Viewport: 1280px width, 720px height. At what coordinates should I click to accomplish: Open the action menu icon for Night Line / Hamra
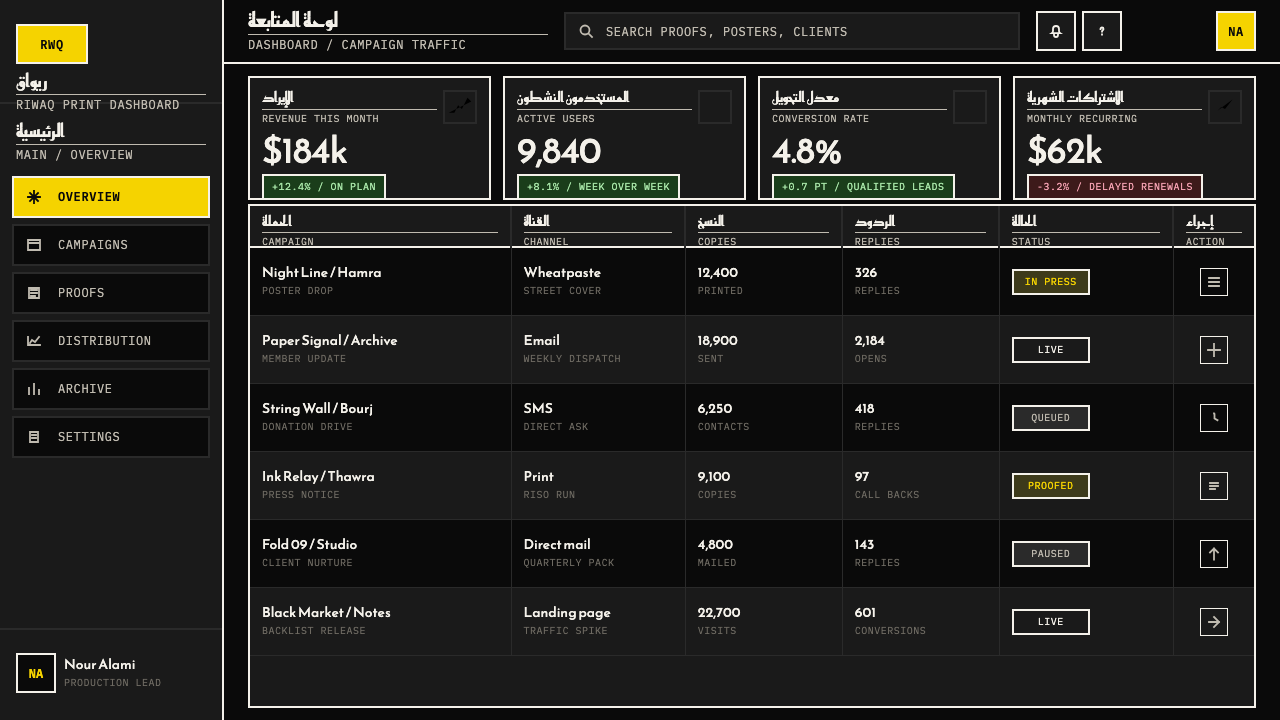click(x=1214, y=282)
